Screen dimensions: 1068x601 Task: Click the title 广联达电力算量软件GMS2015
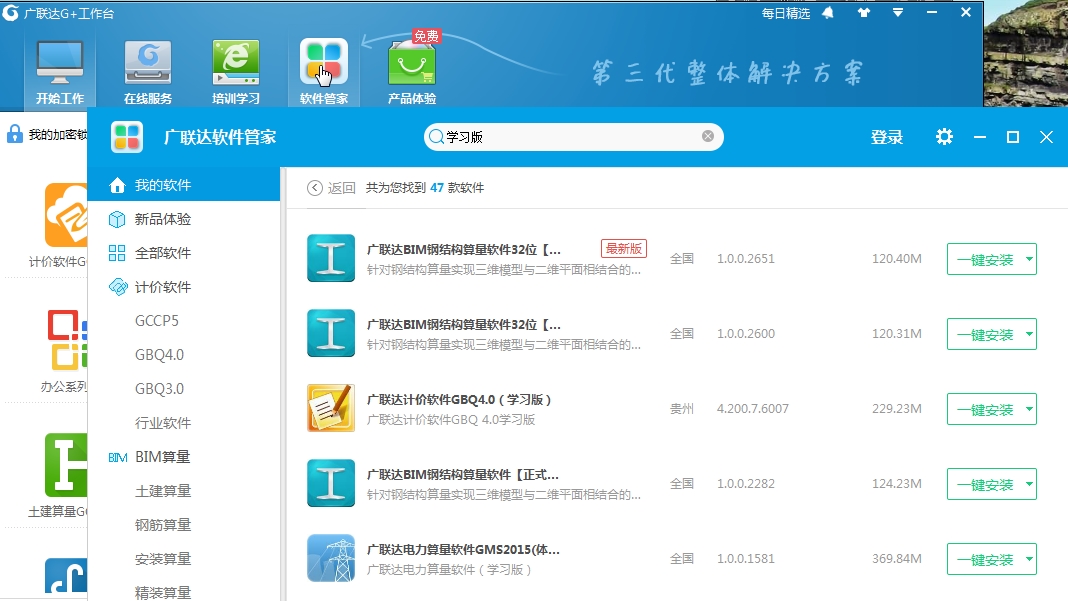click(463, 549)
